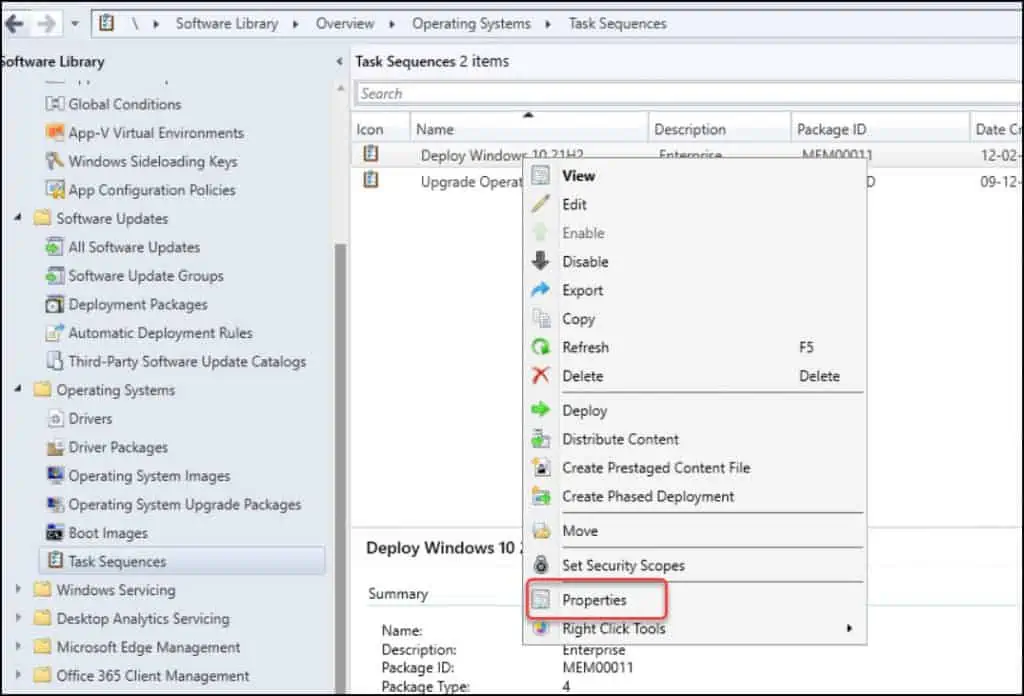The width and height of the screenshot is (1024, 696).
Task: Click the Distribute Content icon
Action: (541, 439)
